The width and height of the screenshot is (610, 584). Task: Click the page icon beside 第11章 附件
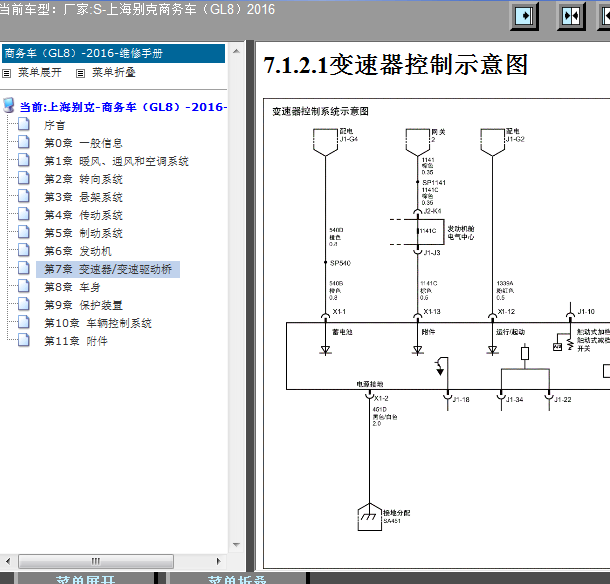pyautogui.click(x=24, y=340)
